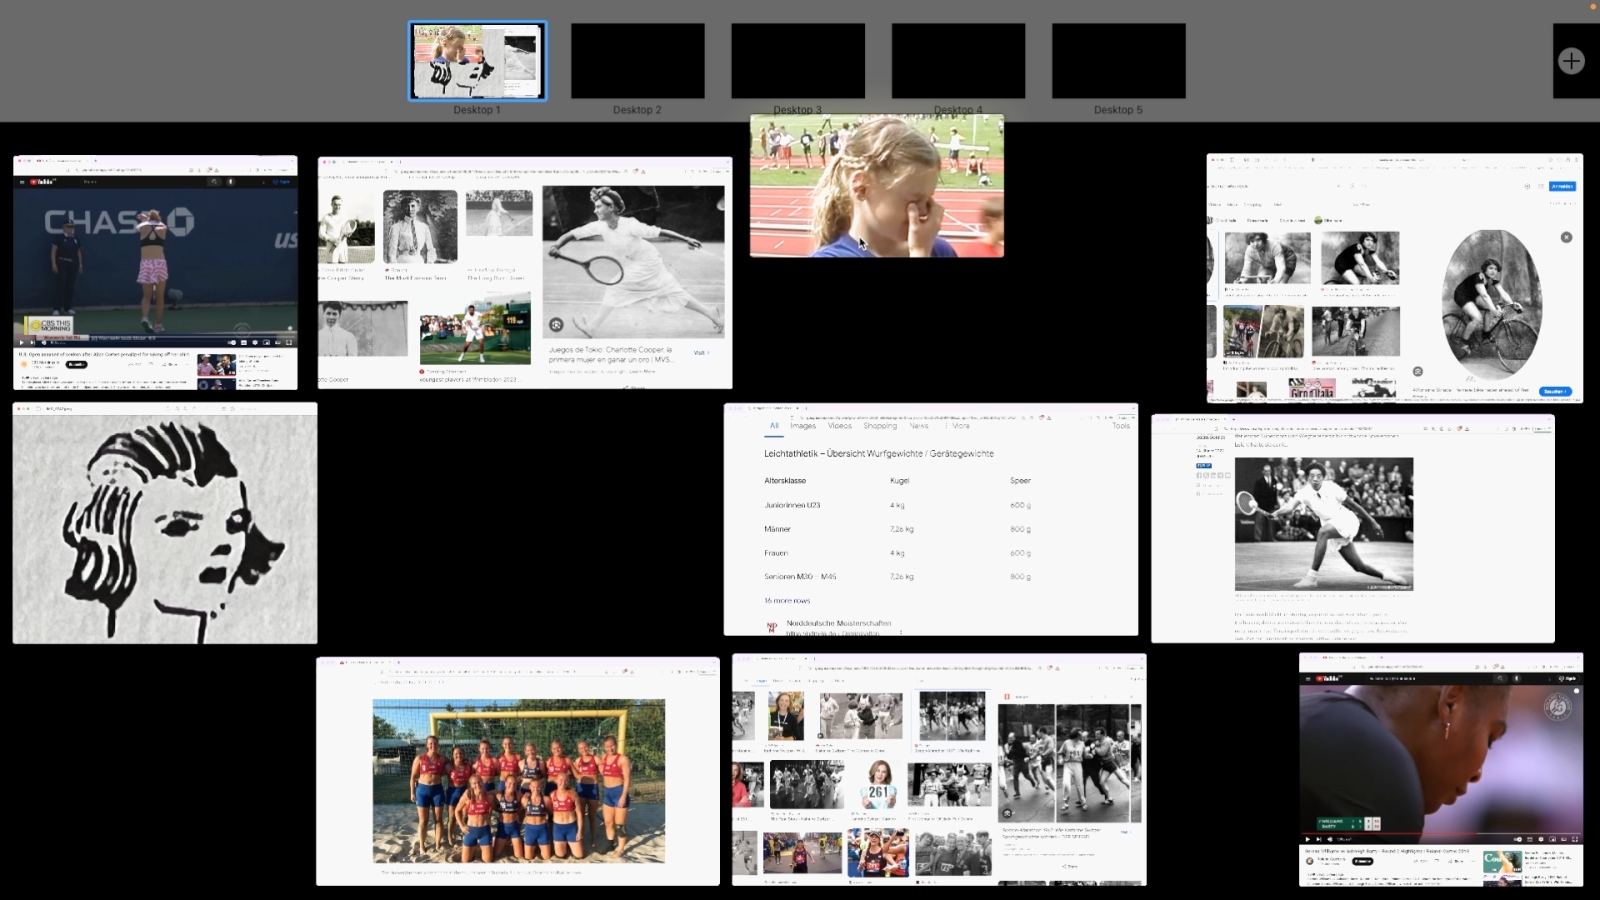1600x900 pixels.
Task: Open the Tools dropdown in the Leichtathletik search
Action: (x=1120, y=426)
